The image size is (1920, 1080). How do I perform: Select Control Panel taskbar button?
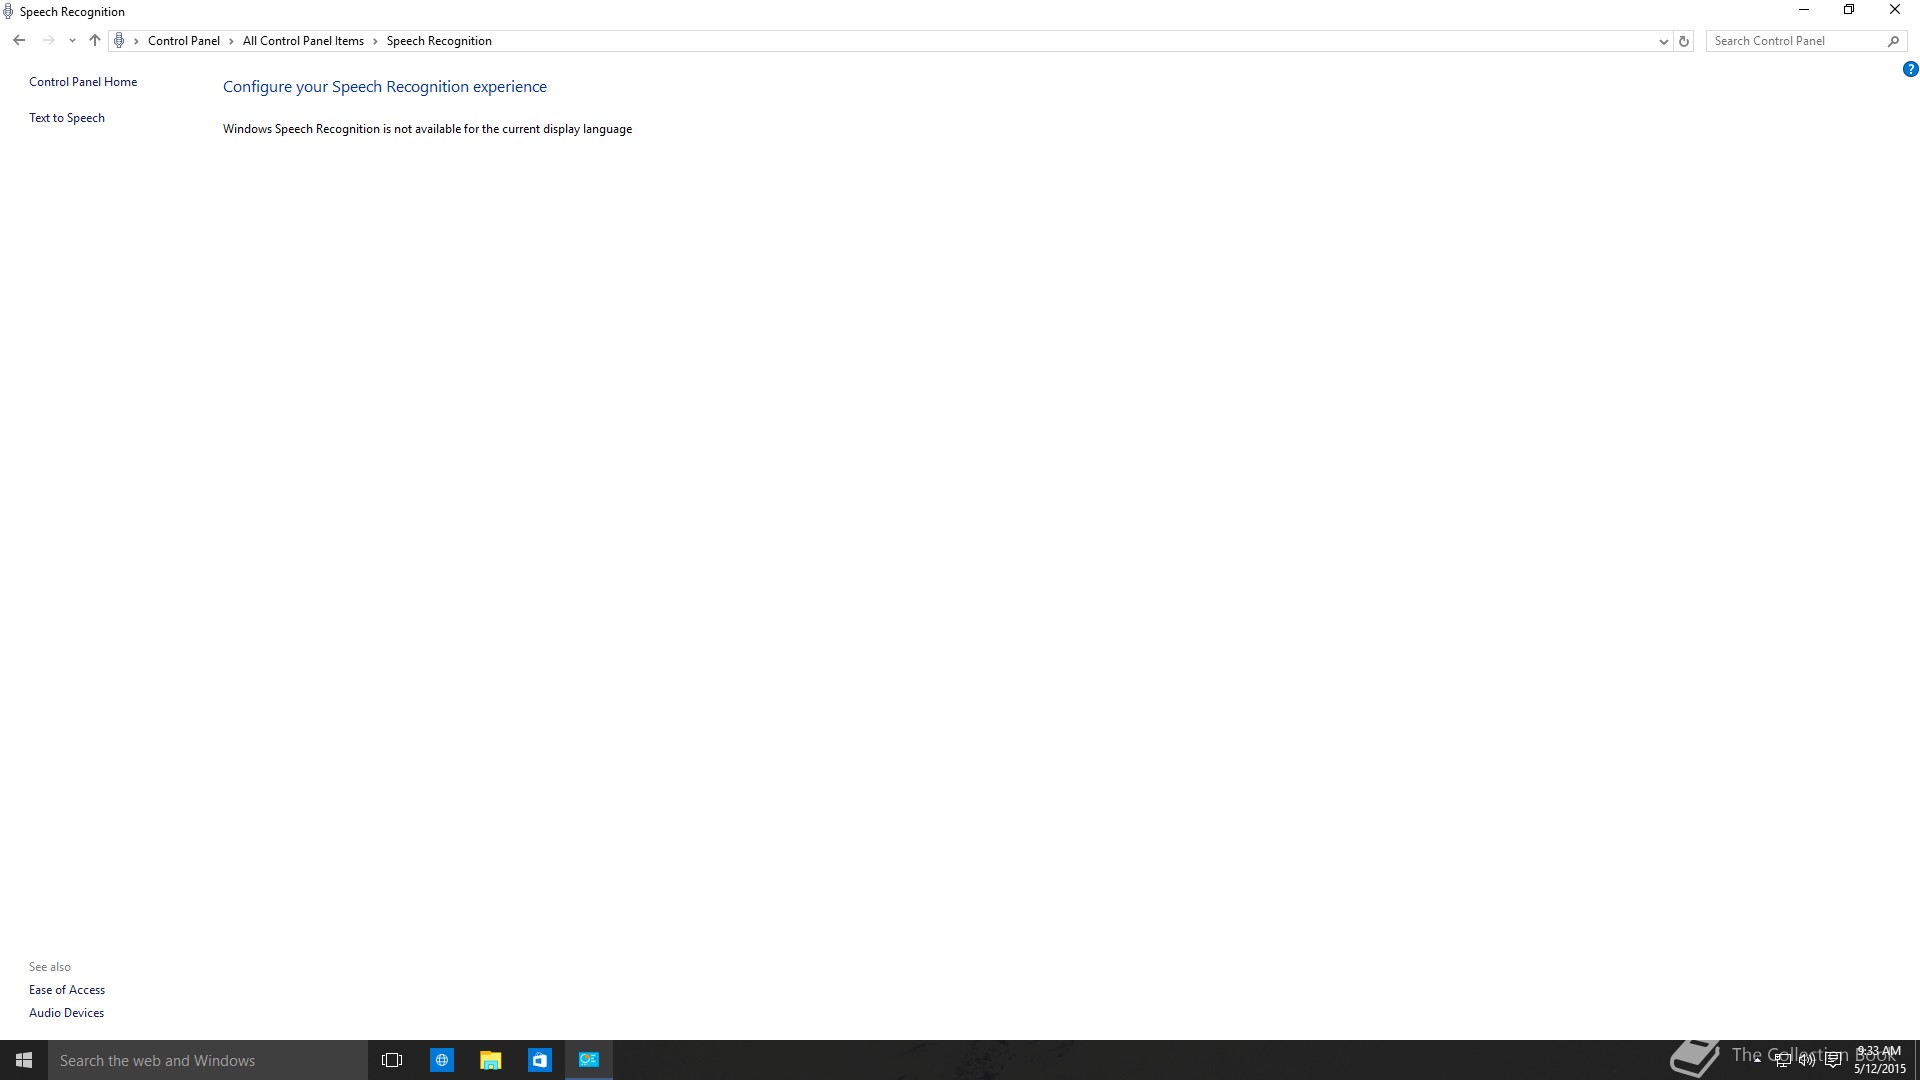pyautogui.click(x=589, y=1060)
